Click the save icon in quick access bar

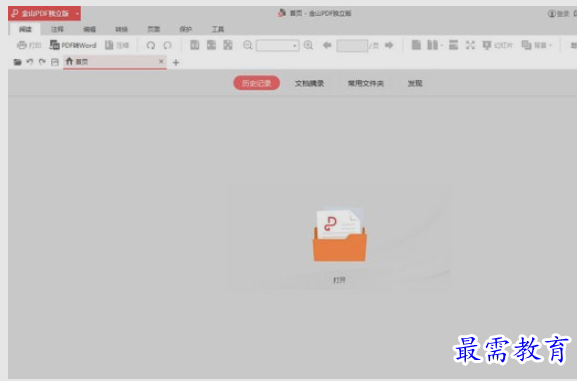(x=55, y=62)
